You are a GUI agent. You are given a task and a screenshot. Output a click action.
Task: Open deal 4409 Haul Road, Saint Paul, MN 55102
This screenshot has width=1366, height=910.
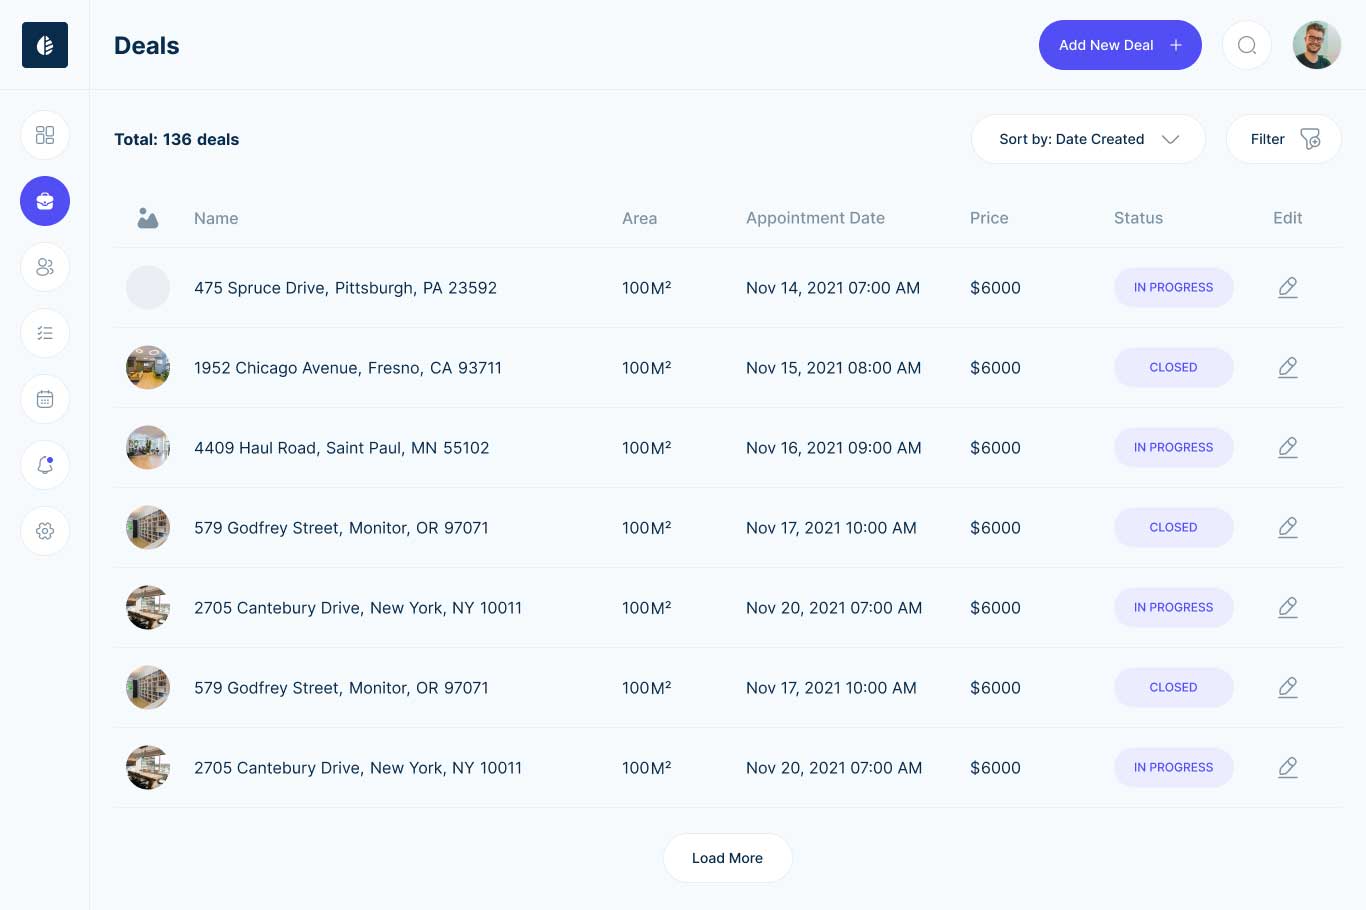pyautogui.click(x=342, y=448)
